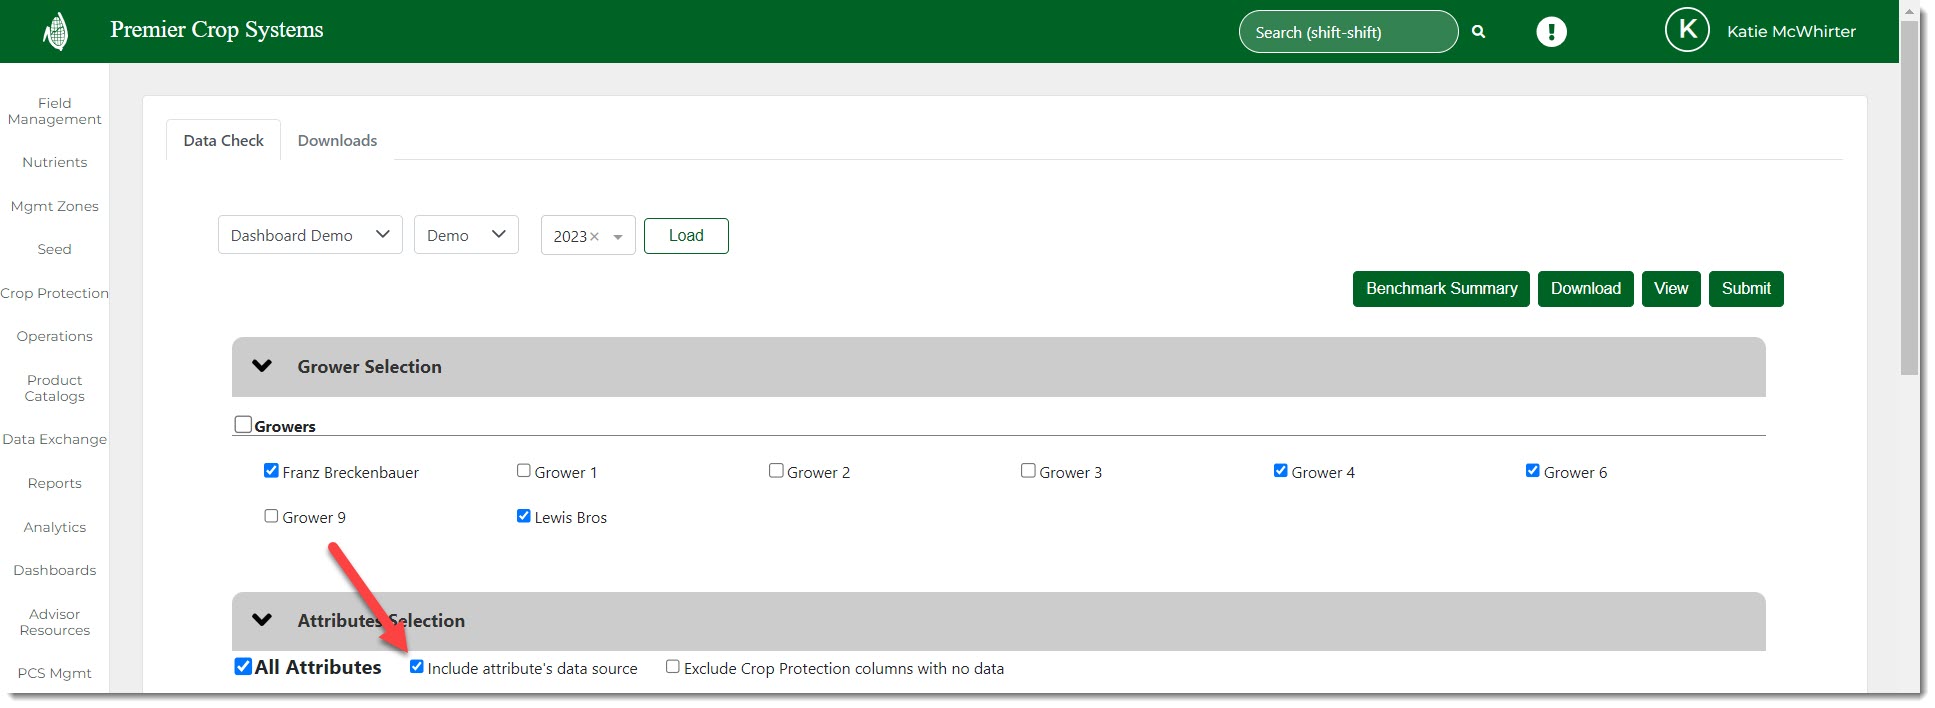Click the Premier Crop Systems corn logo
This screenshot has width=1935, height=708.
56,32
